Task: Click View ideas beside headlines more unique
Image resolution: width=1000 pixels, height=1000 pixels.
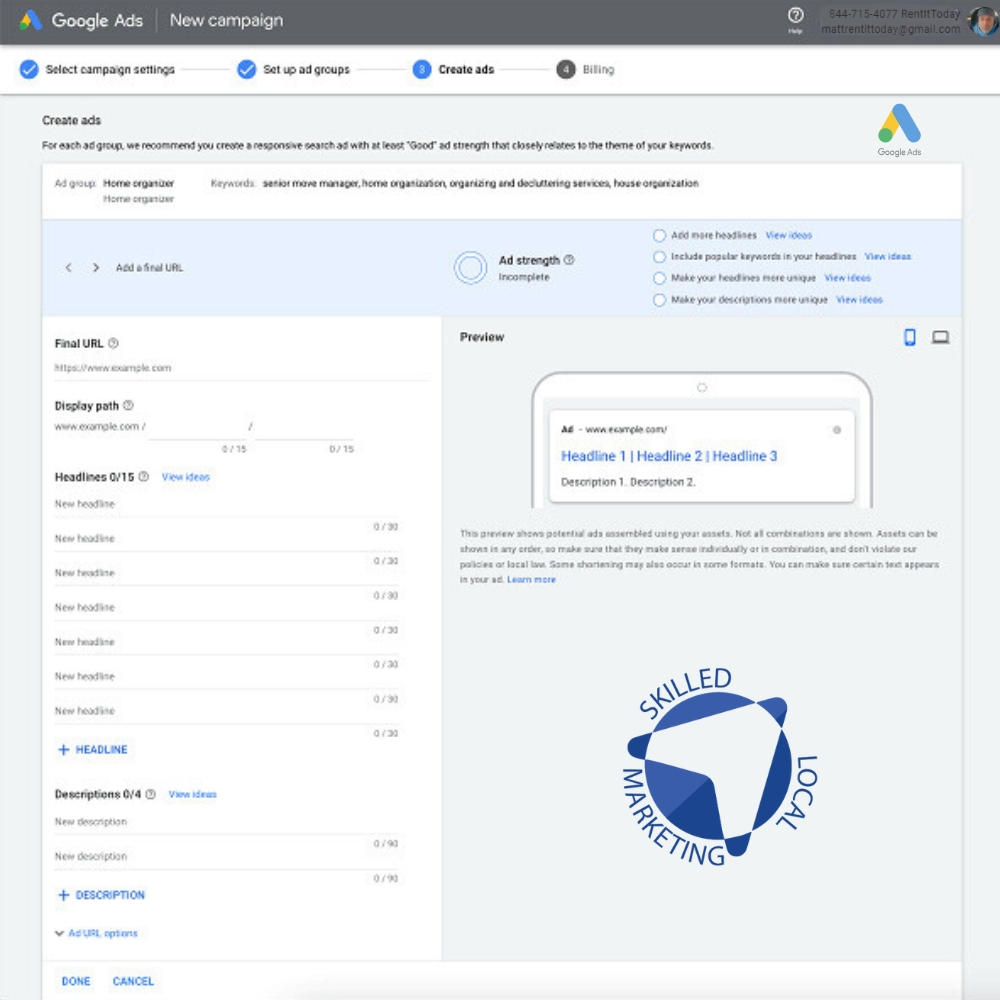Action: [x=848, y=278]
